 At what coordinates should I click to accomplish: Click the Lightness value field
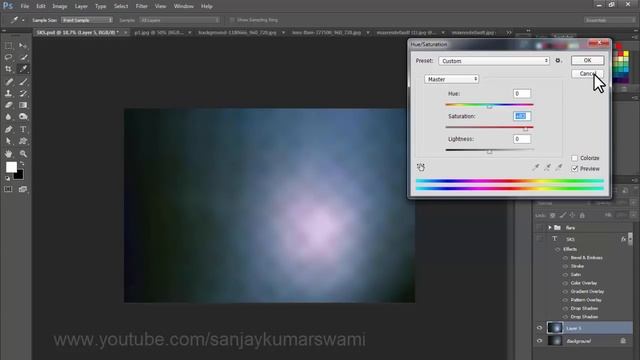pos(522,139)
